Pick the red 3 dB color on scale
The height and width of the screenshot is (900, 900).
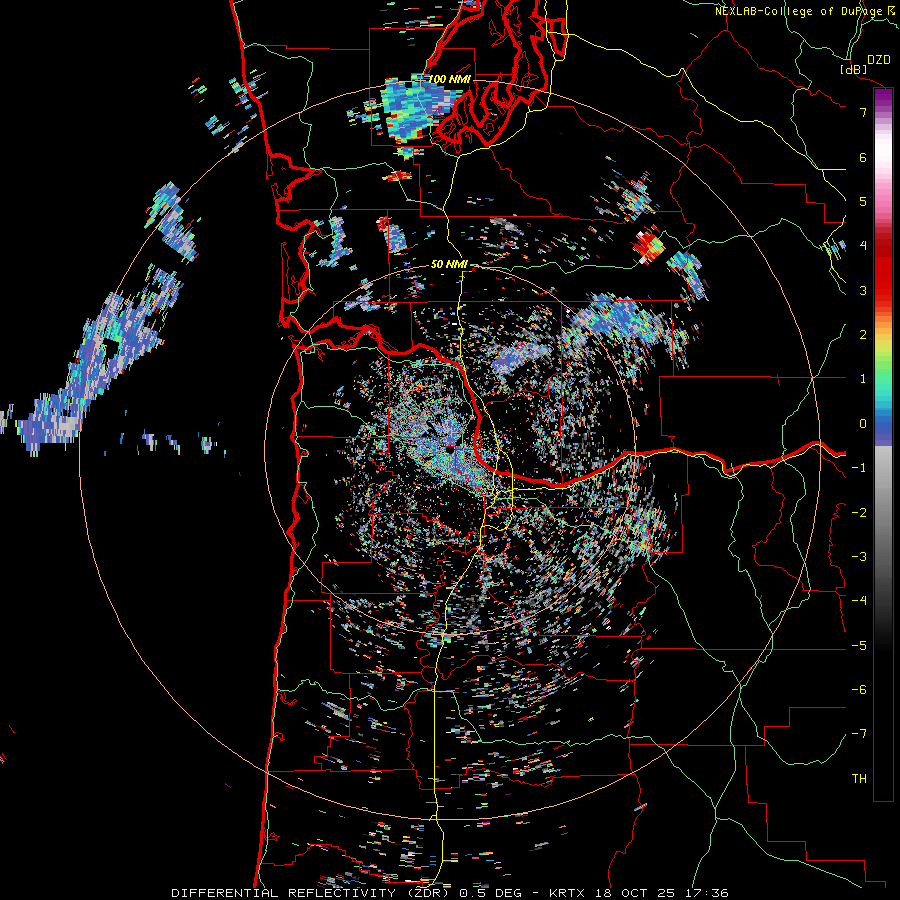tap(883, 290)
